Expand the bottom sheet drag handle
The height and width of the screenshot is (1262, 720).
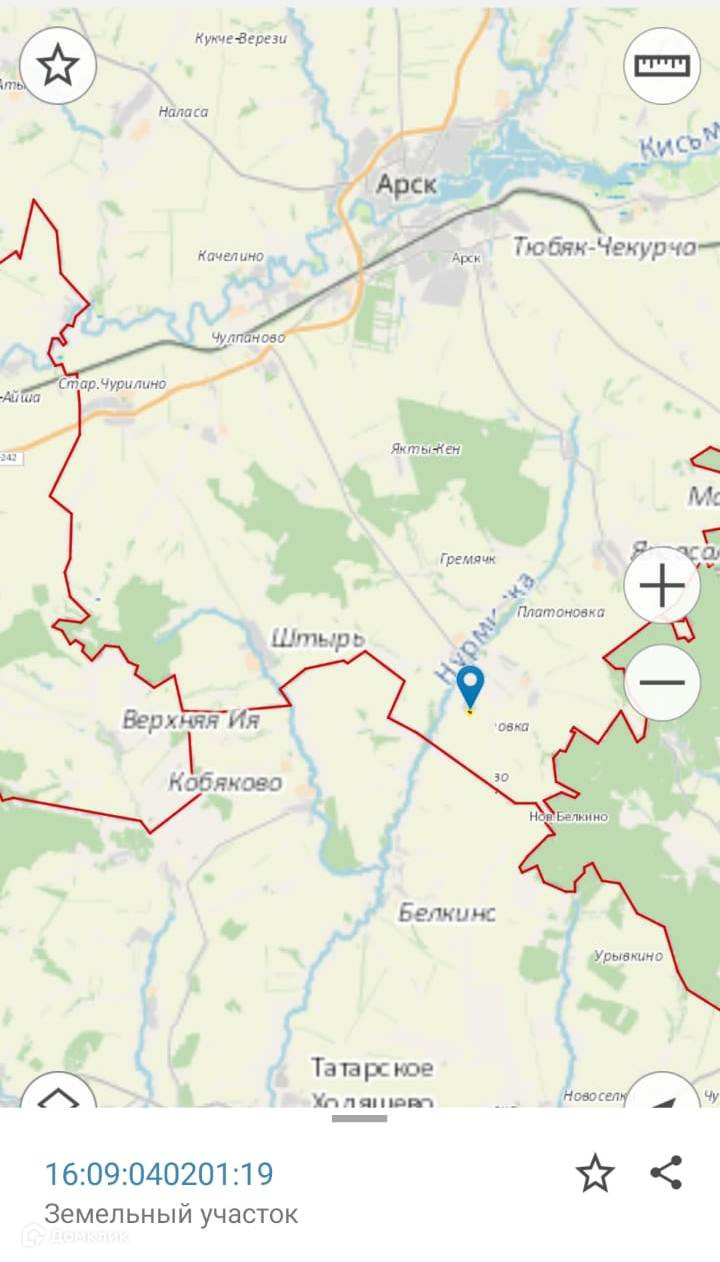pos(360,1118)
